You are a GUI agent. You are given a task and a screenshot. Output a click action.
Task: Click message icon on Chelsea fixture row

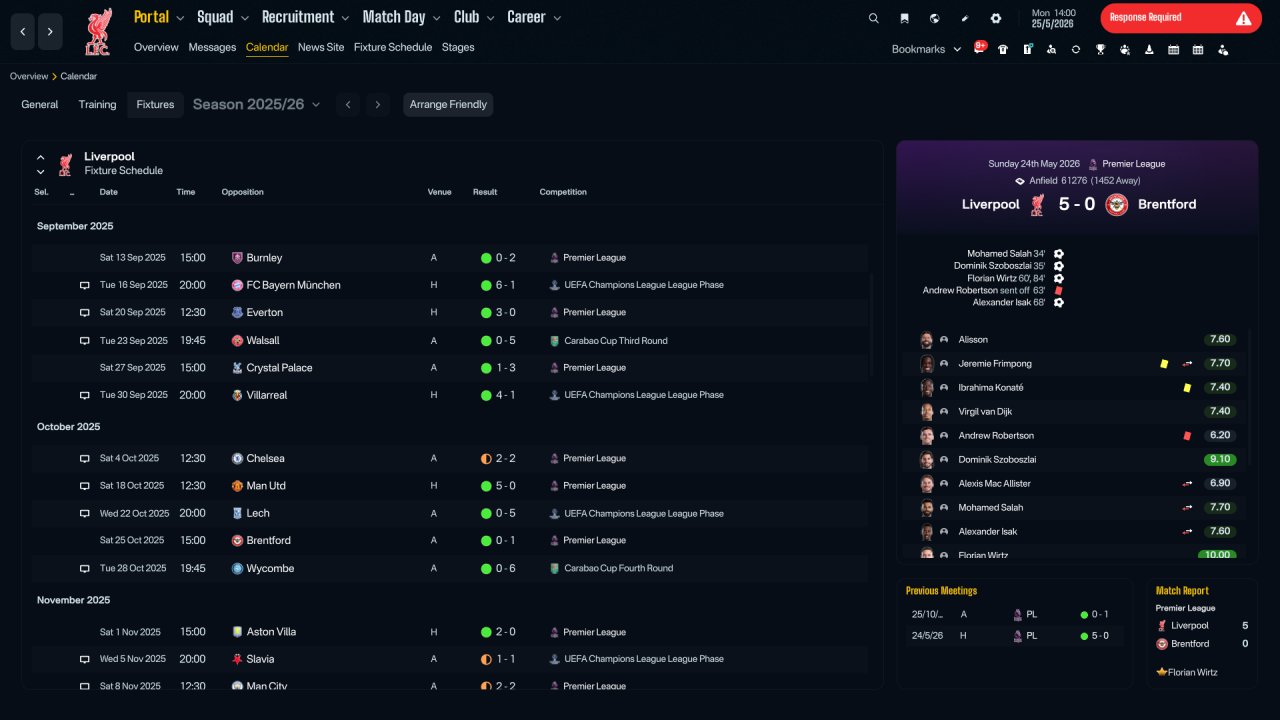pyautogui.click(x=85, y=459)
